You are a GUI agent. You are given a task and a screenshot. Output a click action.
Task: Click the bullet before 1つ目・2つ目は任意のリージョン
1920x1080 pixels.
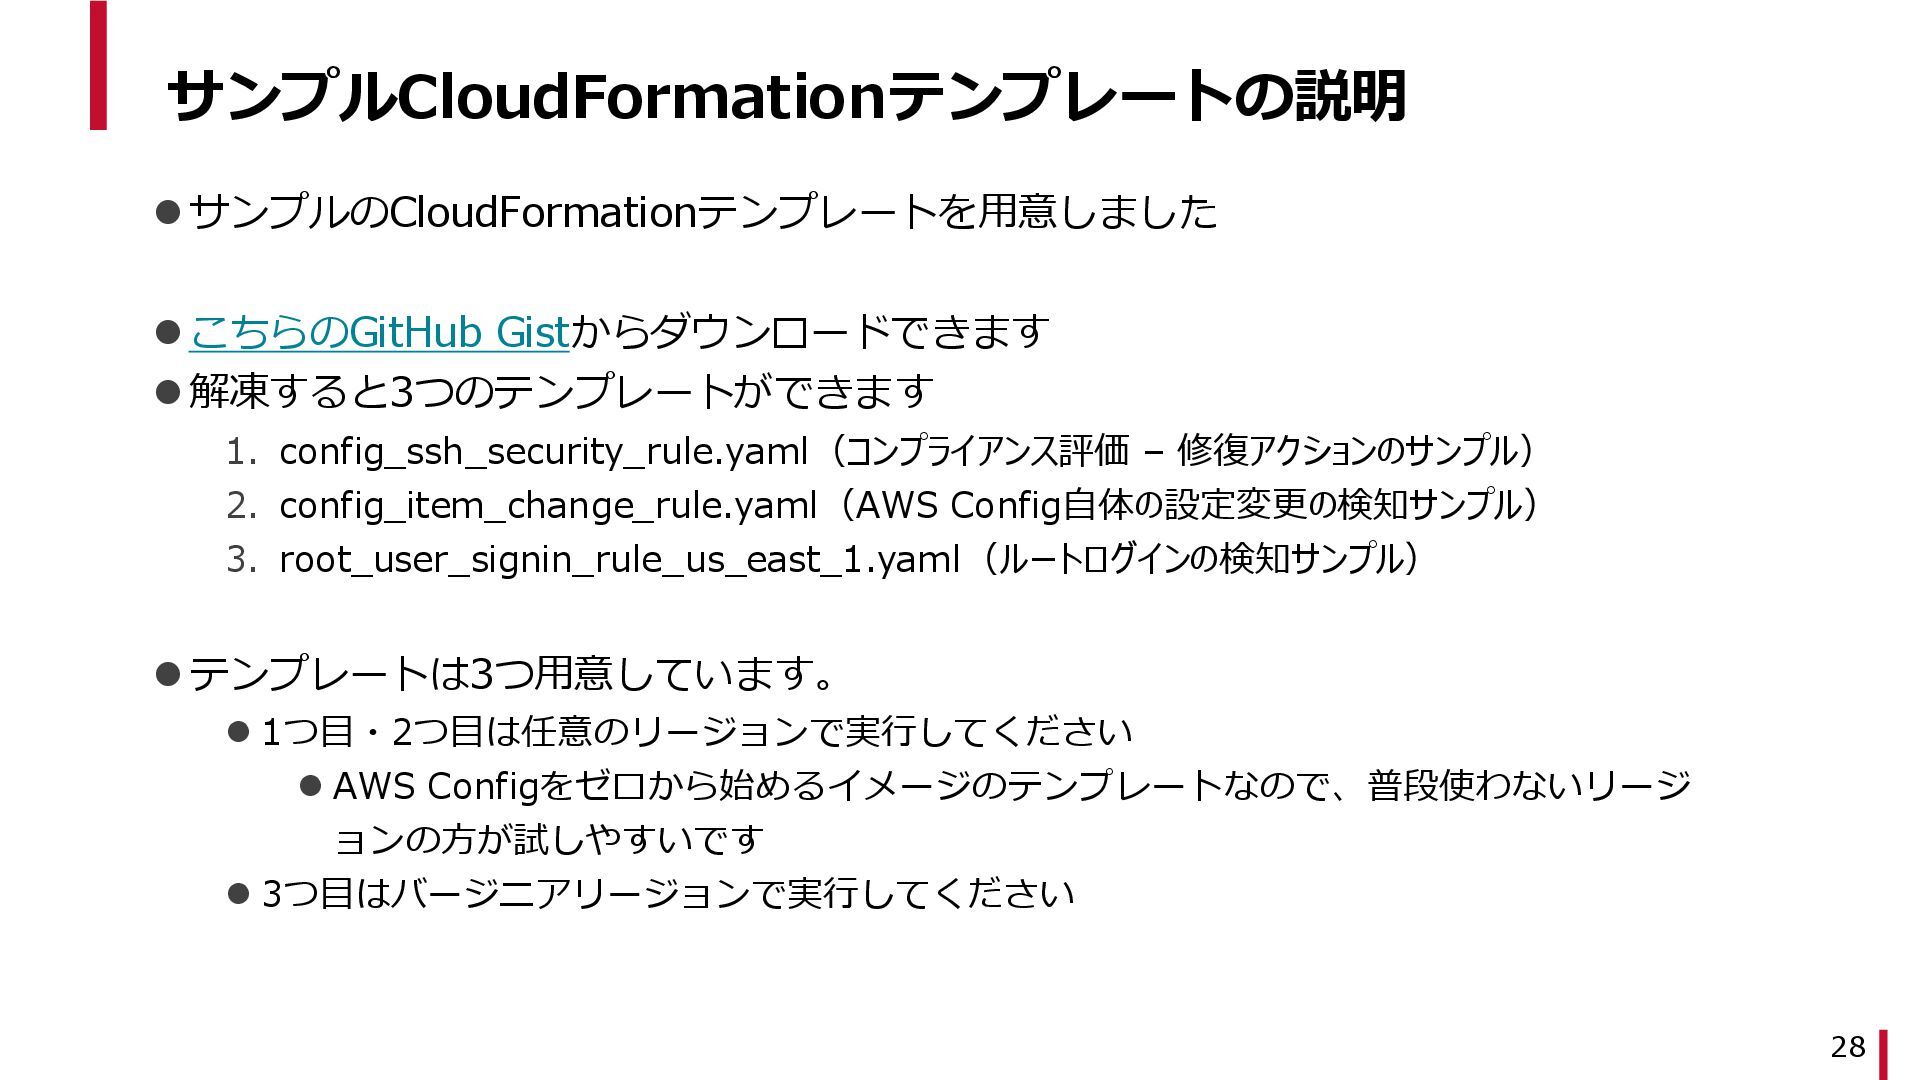pos(238,732)
